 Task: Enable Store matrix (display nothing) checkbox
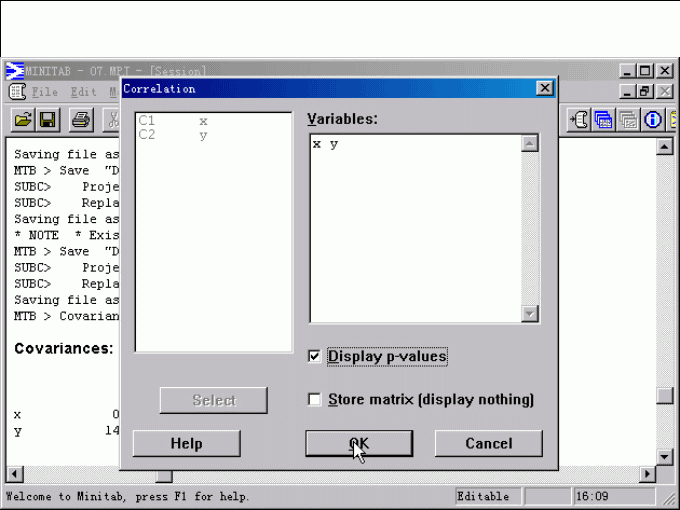click(315, 399)
